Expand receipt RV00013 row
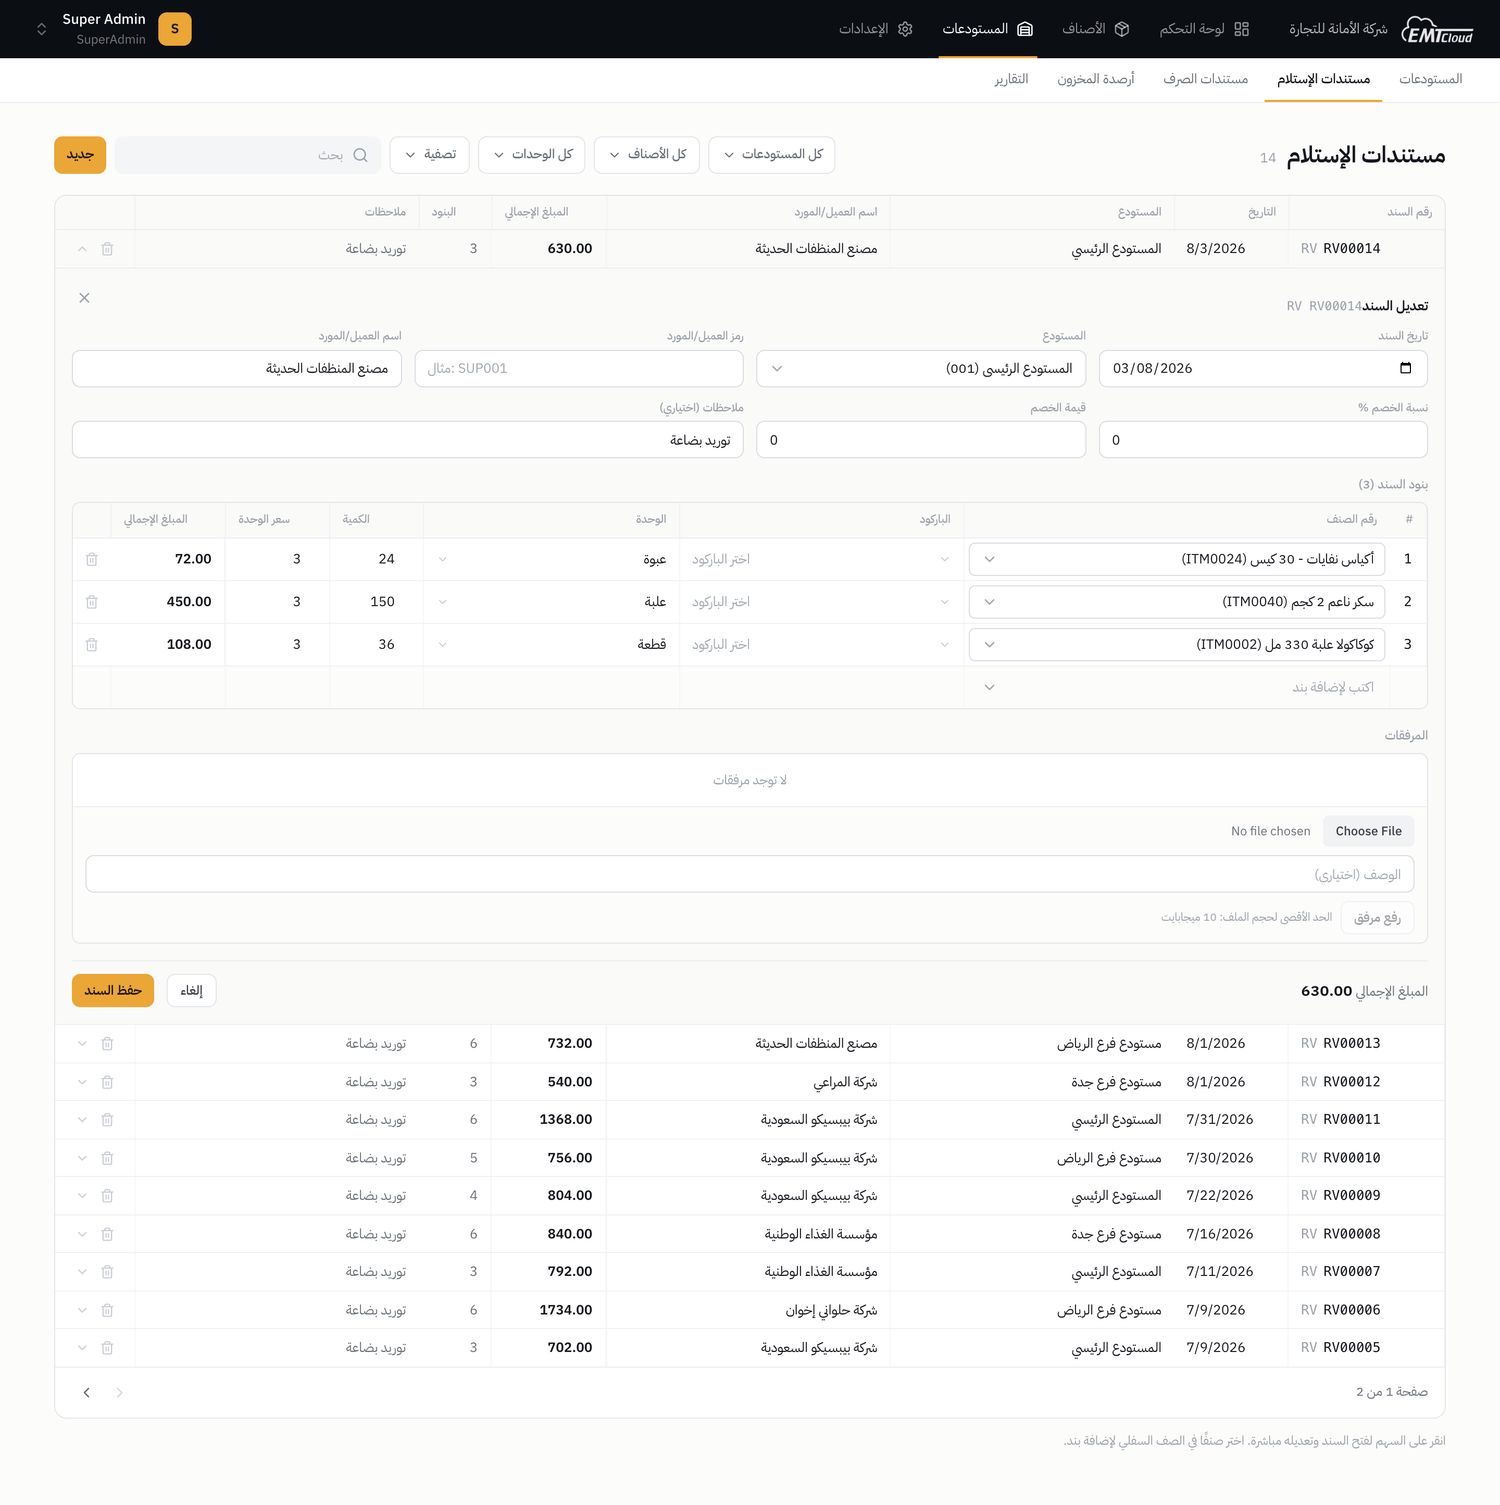The image size is (1500, 1505). pyautogui.click(x=82, y=1043)
